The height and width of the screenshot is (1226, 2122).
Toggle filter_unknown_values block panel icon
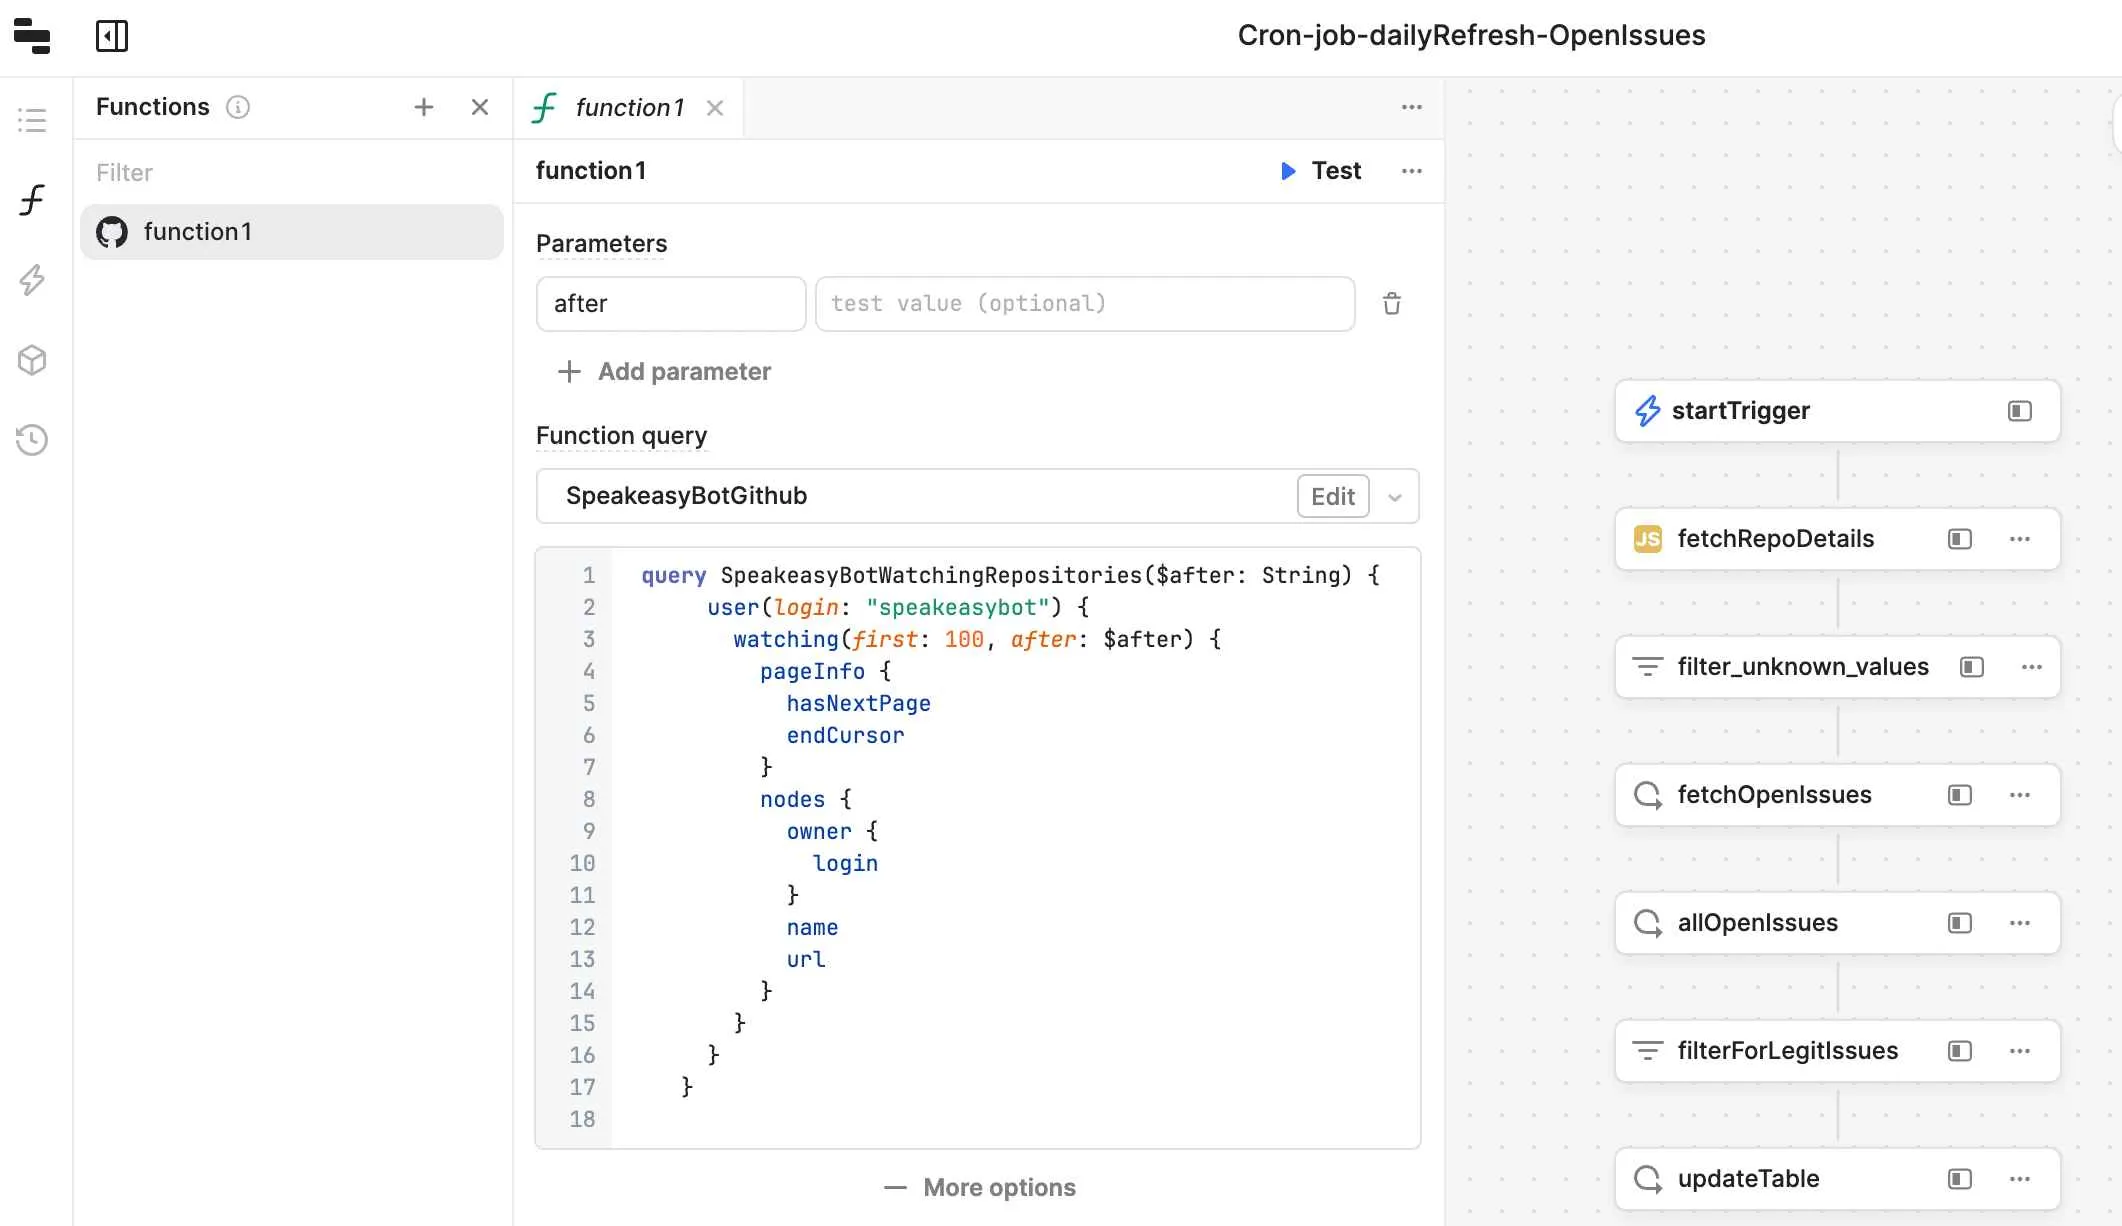[x=1972, y=667]
